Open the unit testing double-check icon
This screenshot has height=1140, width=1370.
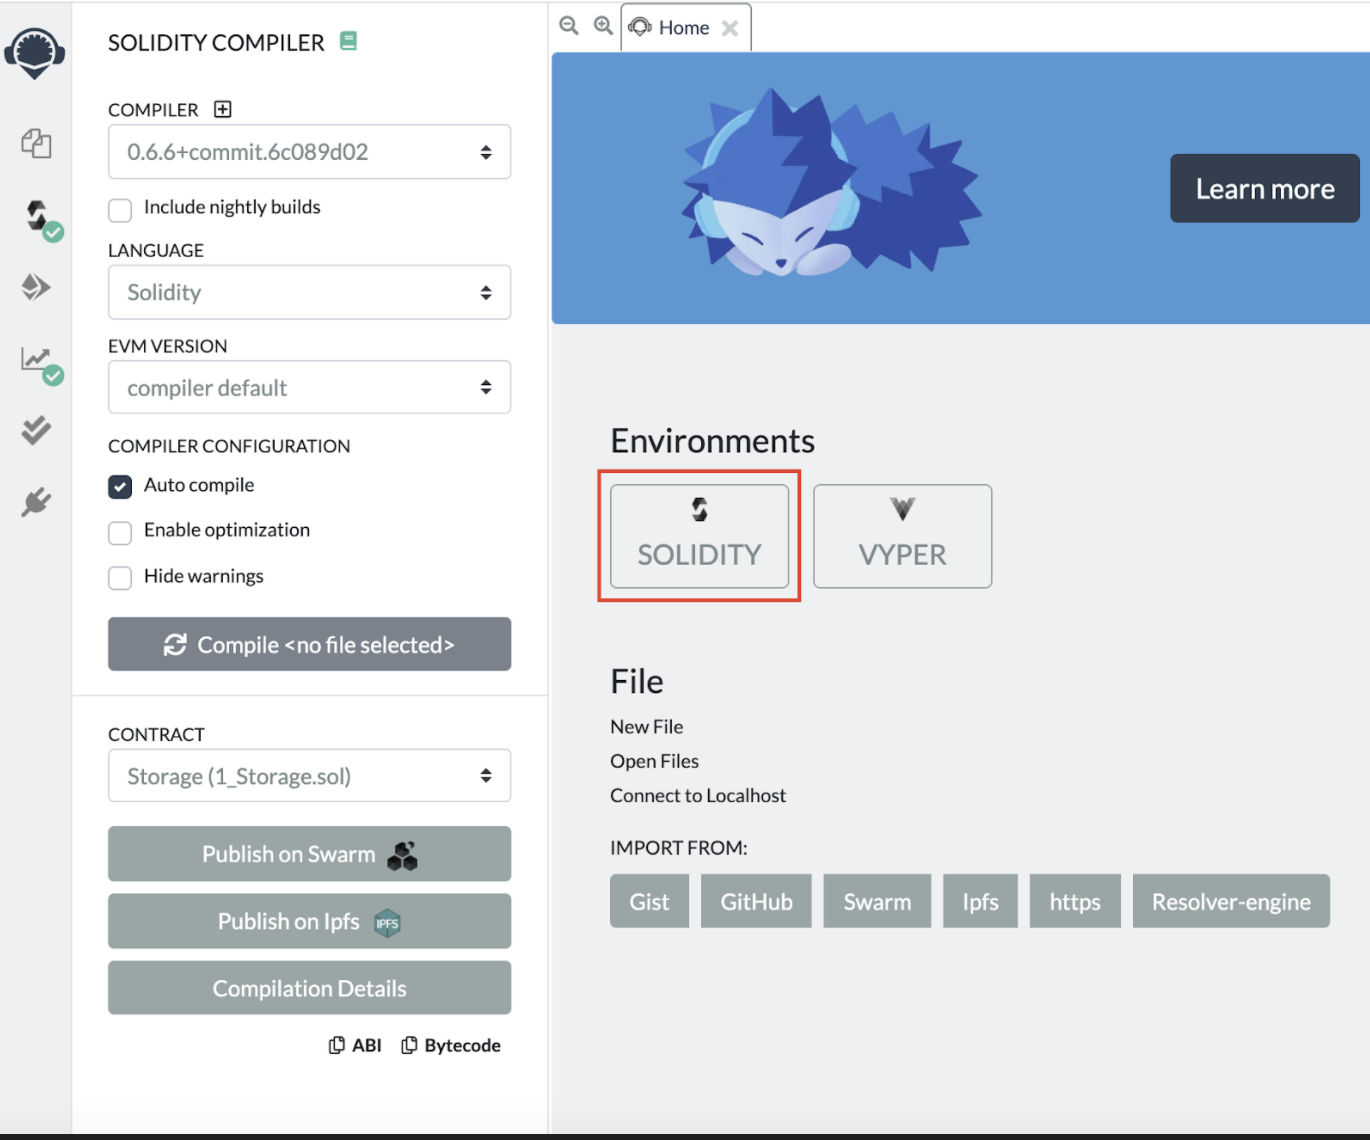pos(36,430)
